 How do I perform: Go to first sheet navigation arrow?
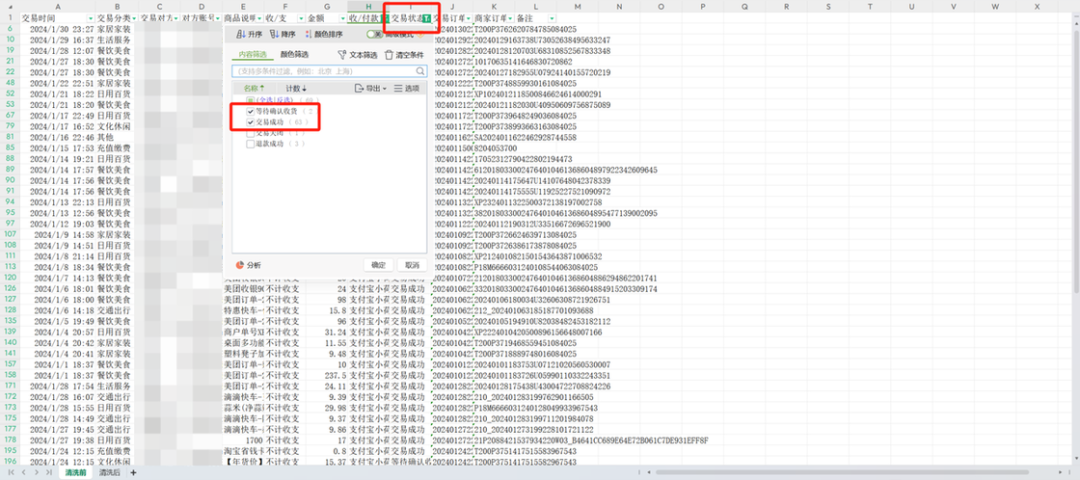coord(11,472)
